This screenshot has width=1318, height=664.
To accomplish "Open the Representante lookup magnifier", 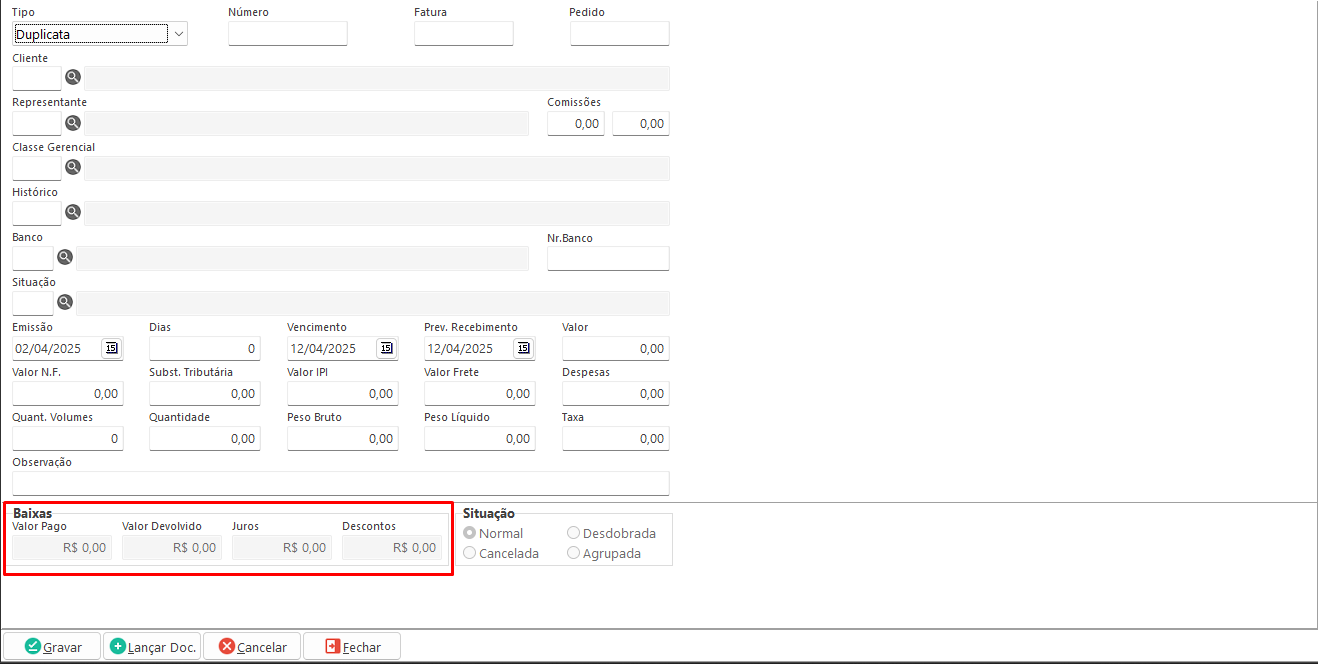I will 73,123.
